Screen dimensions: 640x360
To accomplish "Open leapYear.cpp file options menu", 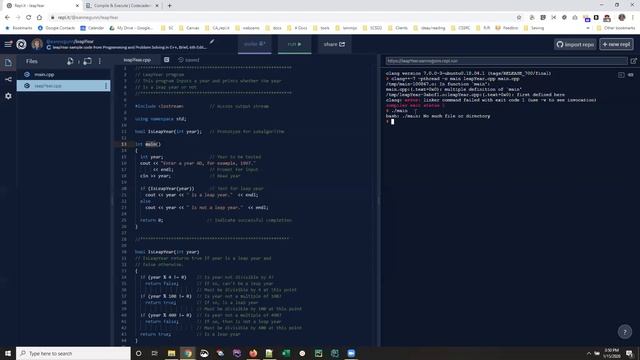I will click(x=106, y=86).
